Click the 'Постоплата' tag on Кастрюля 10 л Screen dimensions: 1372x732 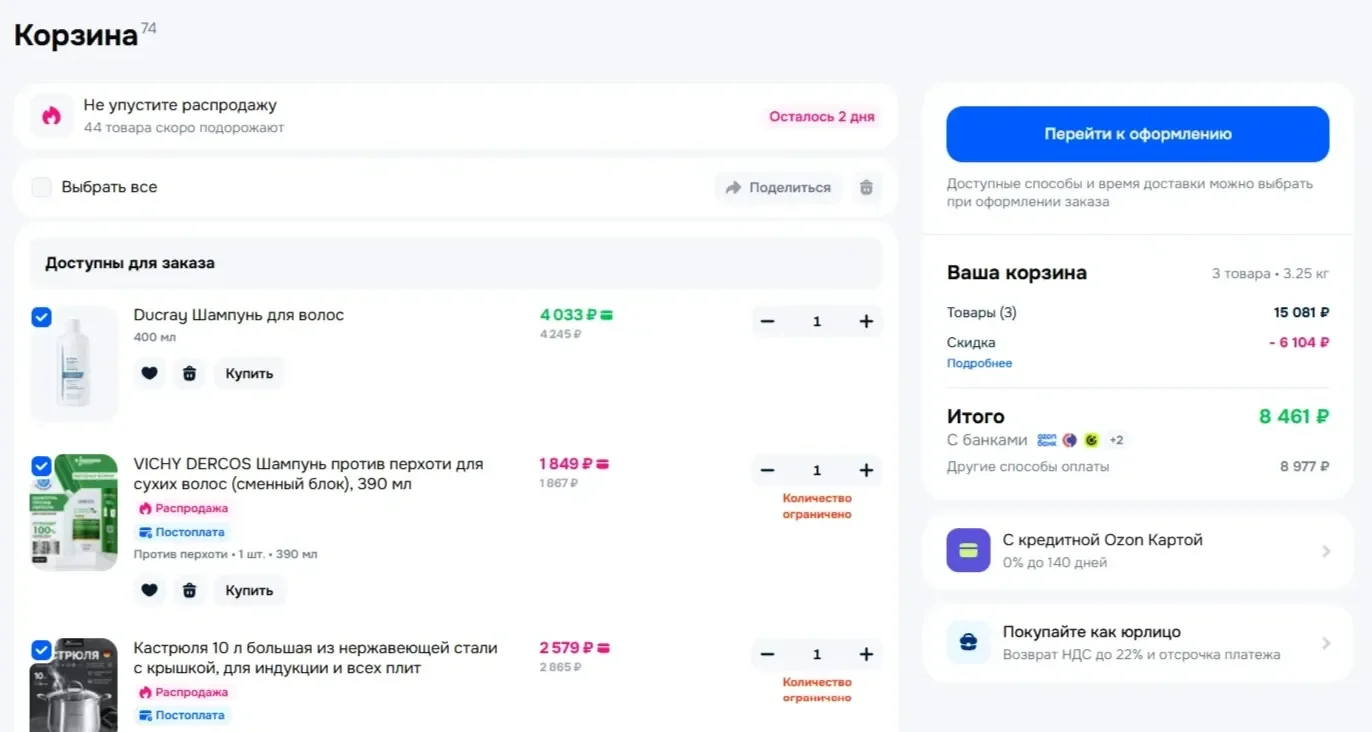[x=183, y=716]
